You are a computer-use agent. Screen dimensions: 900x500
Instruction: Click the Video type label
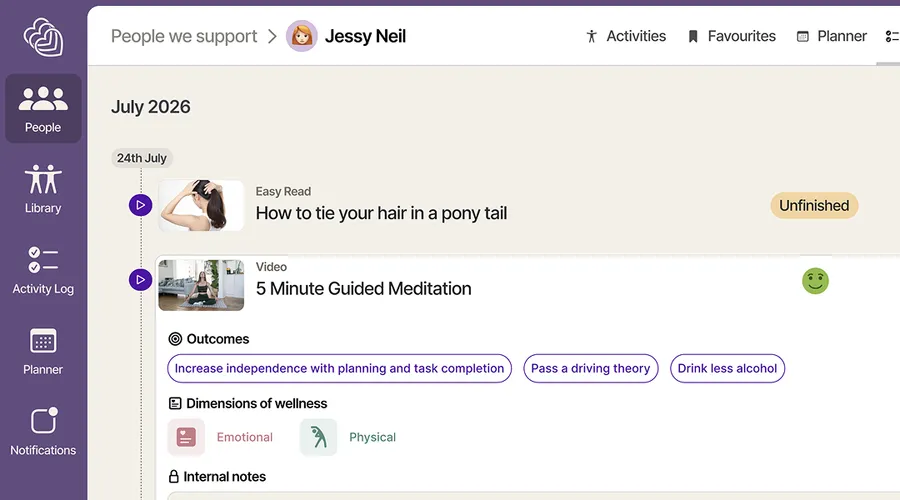click(x=271, y=267)
